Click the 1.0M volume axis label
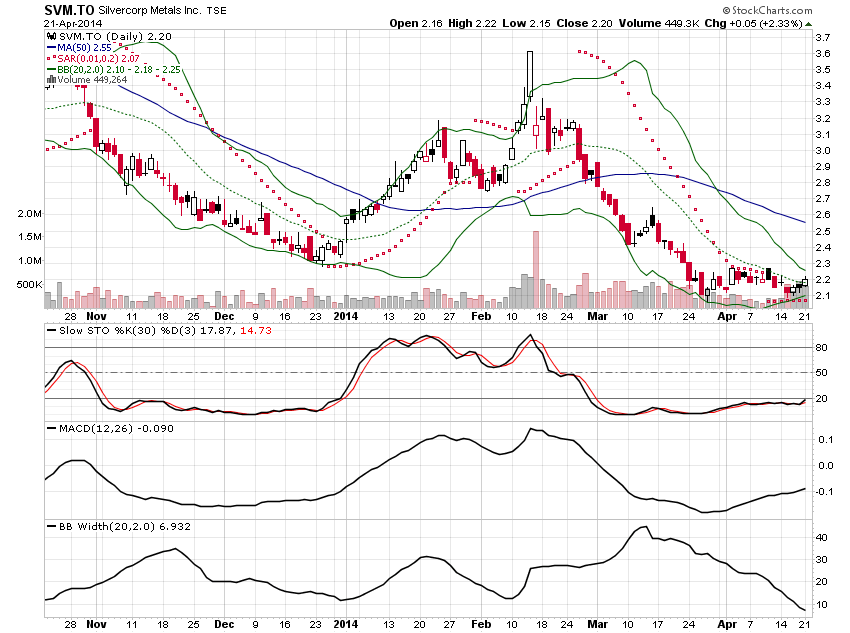The height and width of the screenshot is (633, 850). (29, 261)
